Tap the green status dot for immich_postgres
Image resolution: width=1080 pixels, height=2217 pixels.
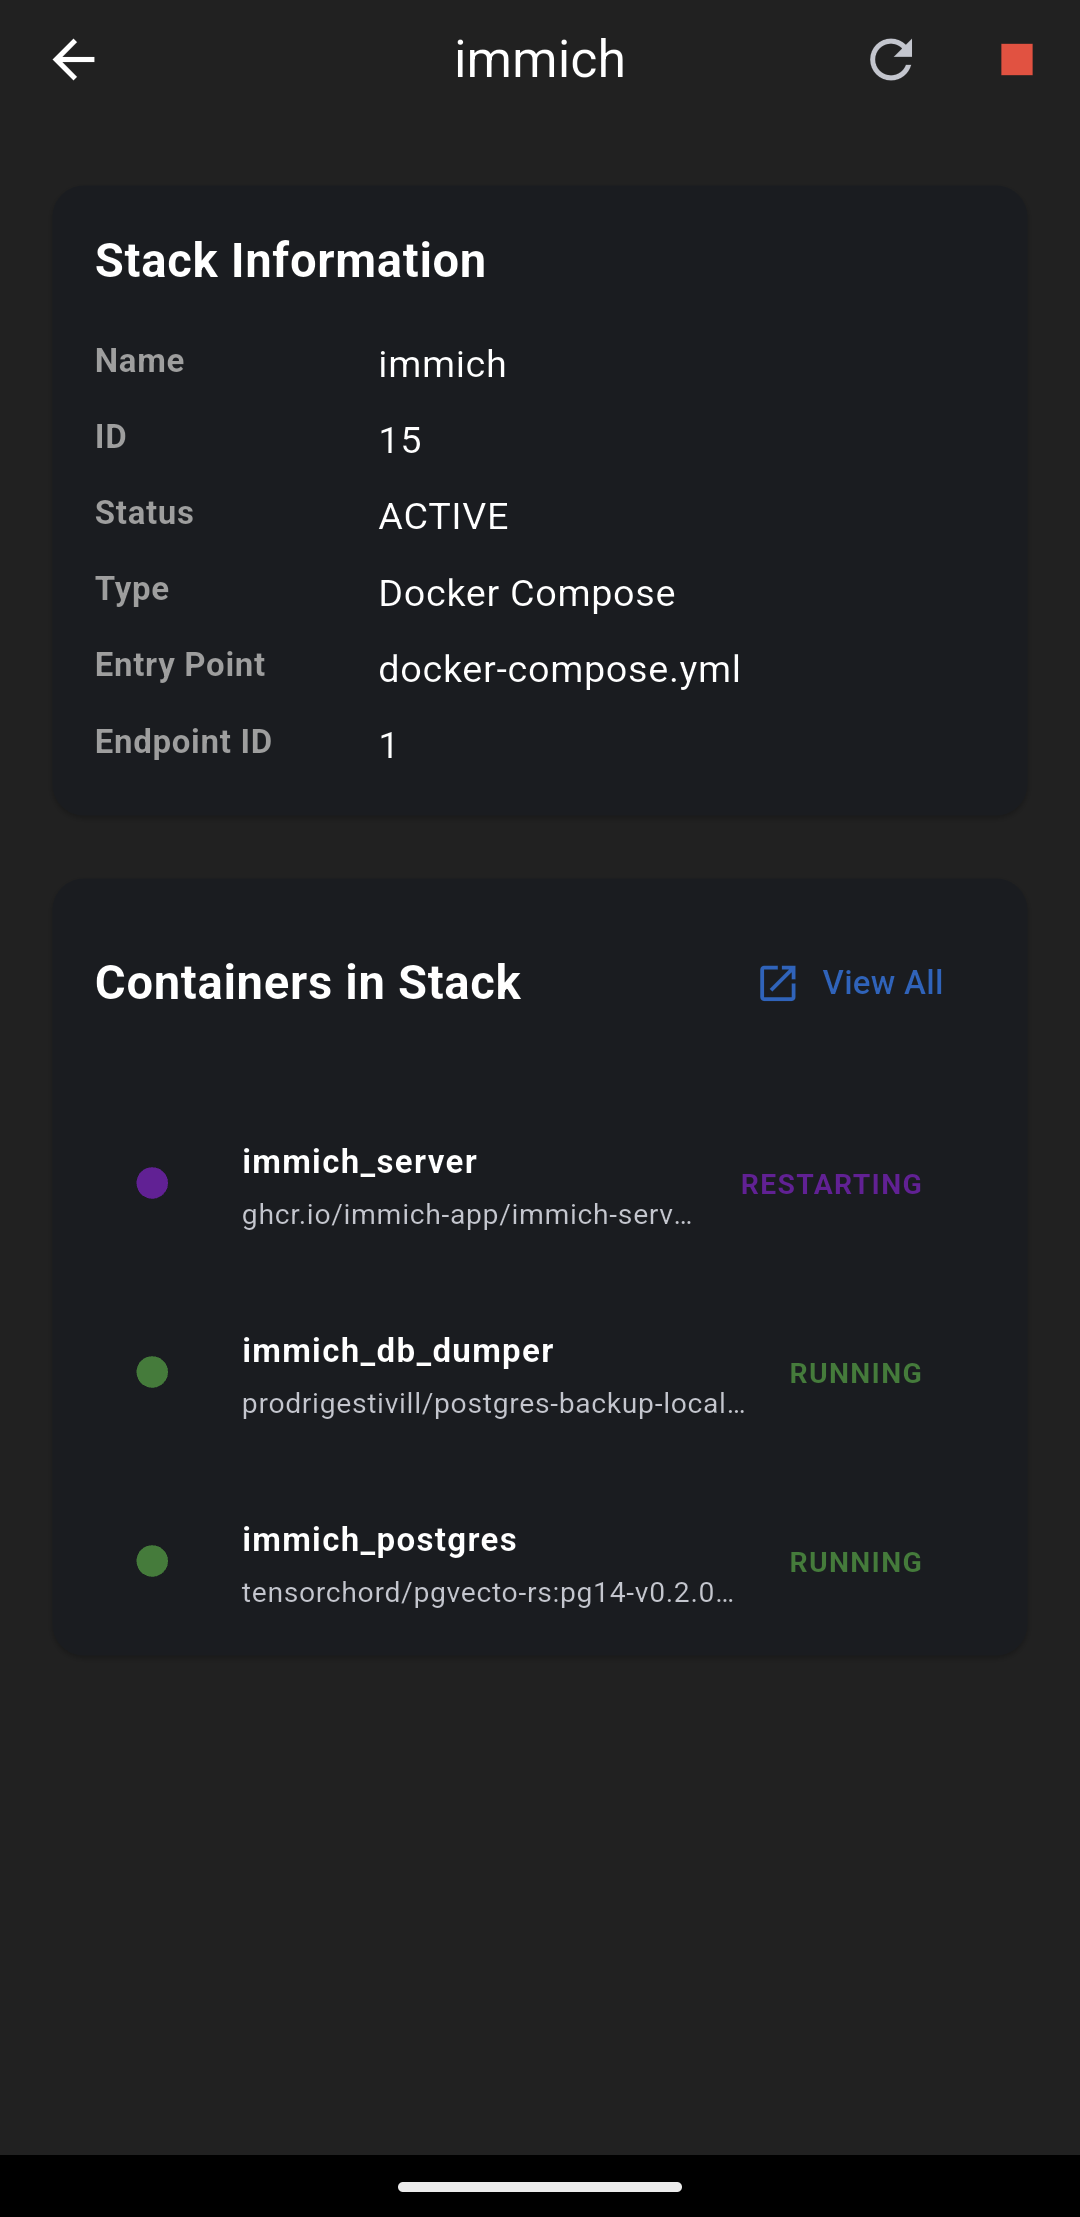click(152, 1561)
